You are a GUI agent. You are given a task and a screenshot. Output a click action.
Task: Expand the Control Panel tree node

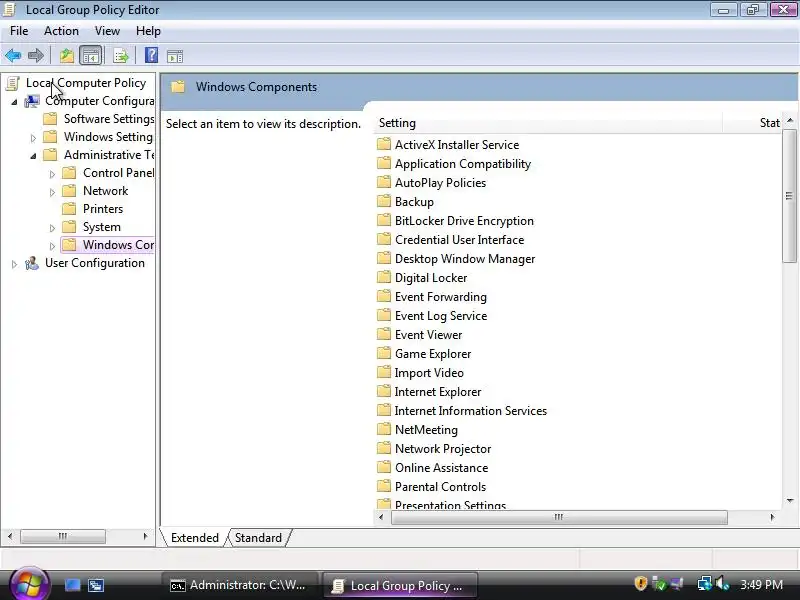52,174
